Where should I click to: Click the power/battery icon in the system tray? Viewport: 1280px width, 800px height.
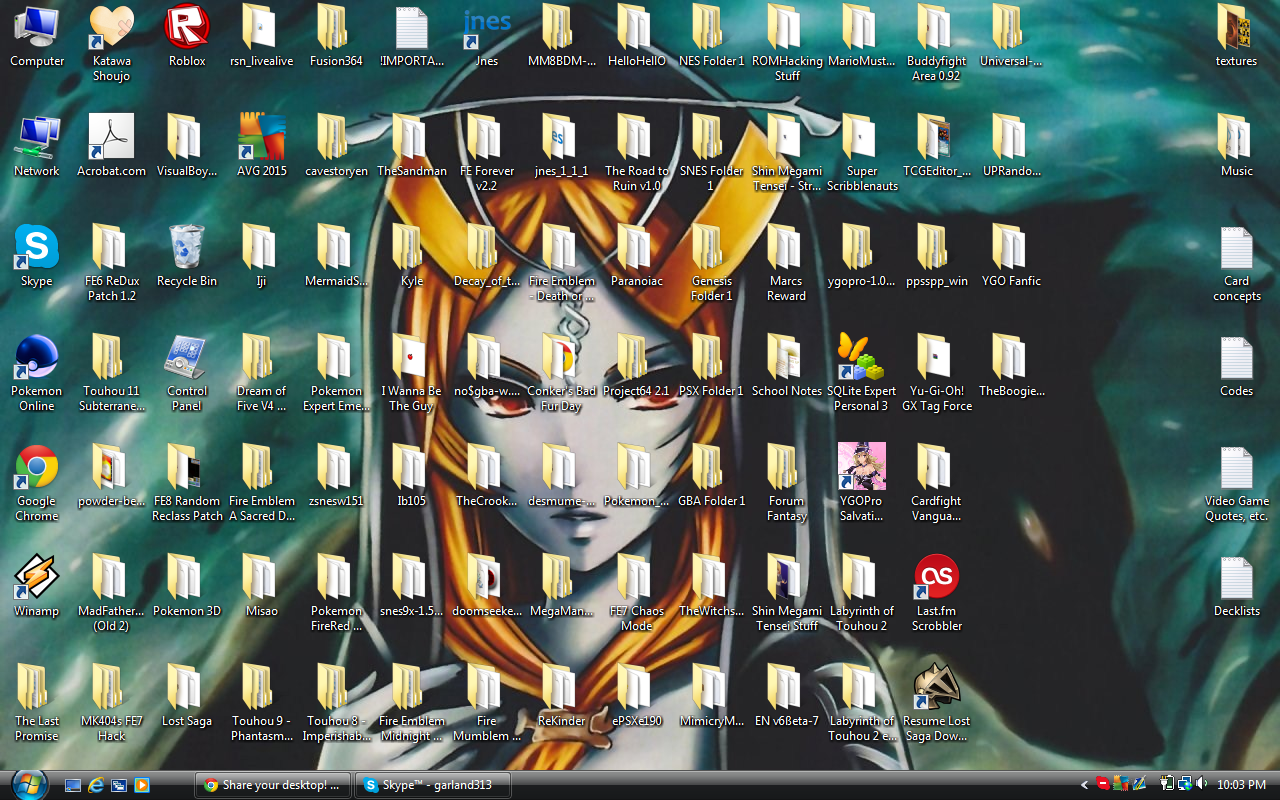[x=1167, y=784]
